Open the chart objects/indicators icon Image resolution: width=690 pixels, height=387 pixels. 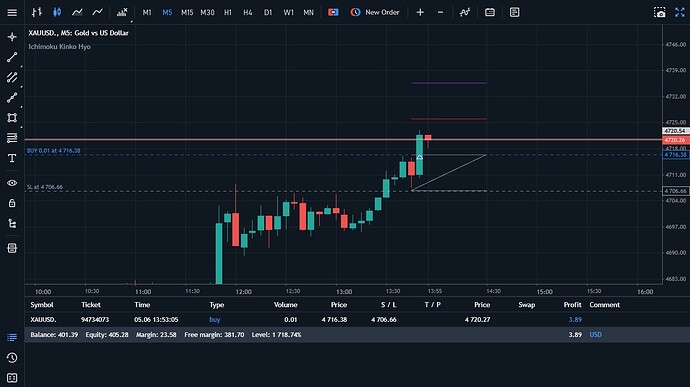click(x=465, y=12)
